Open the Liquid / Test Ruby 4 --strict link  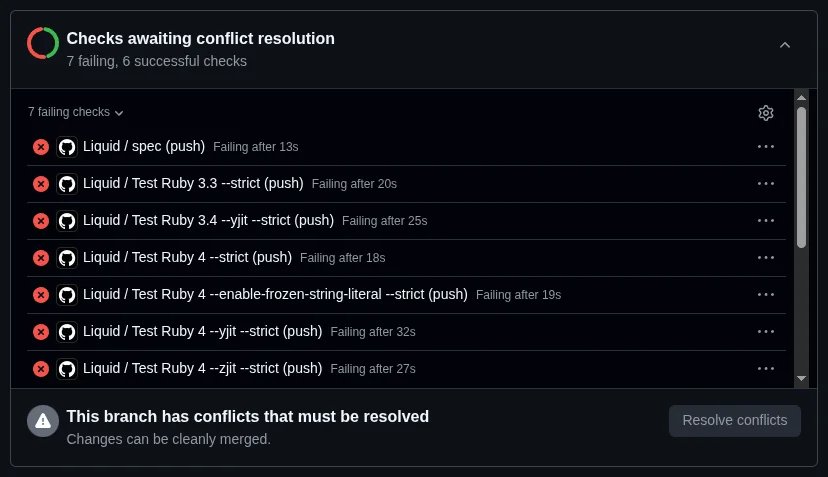187,257
